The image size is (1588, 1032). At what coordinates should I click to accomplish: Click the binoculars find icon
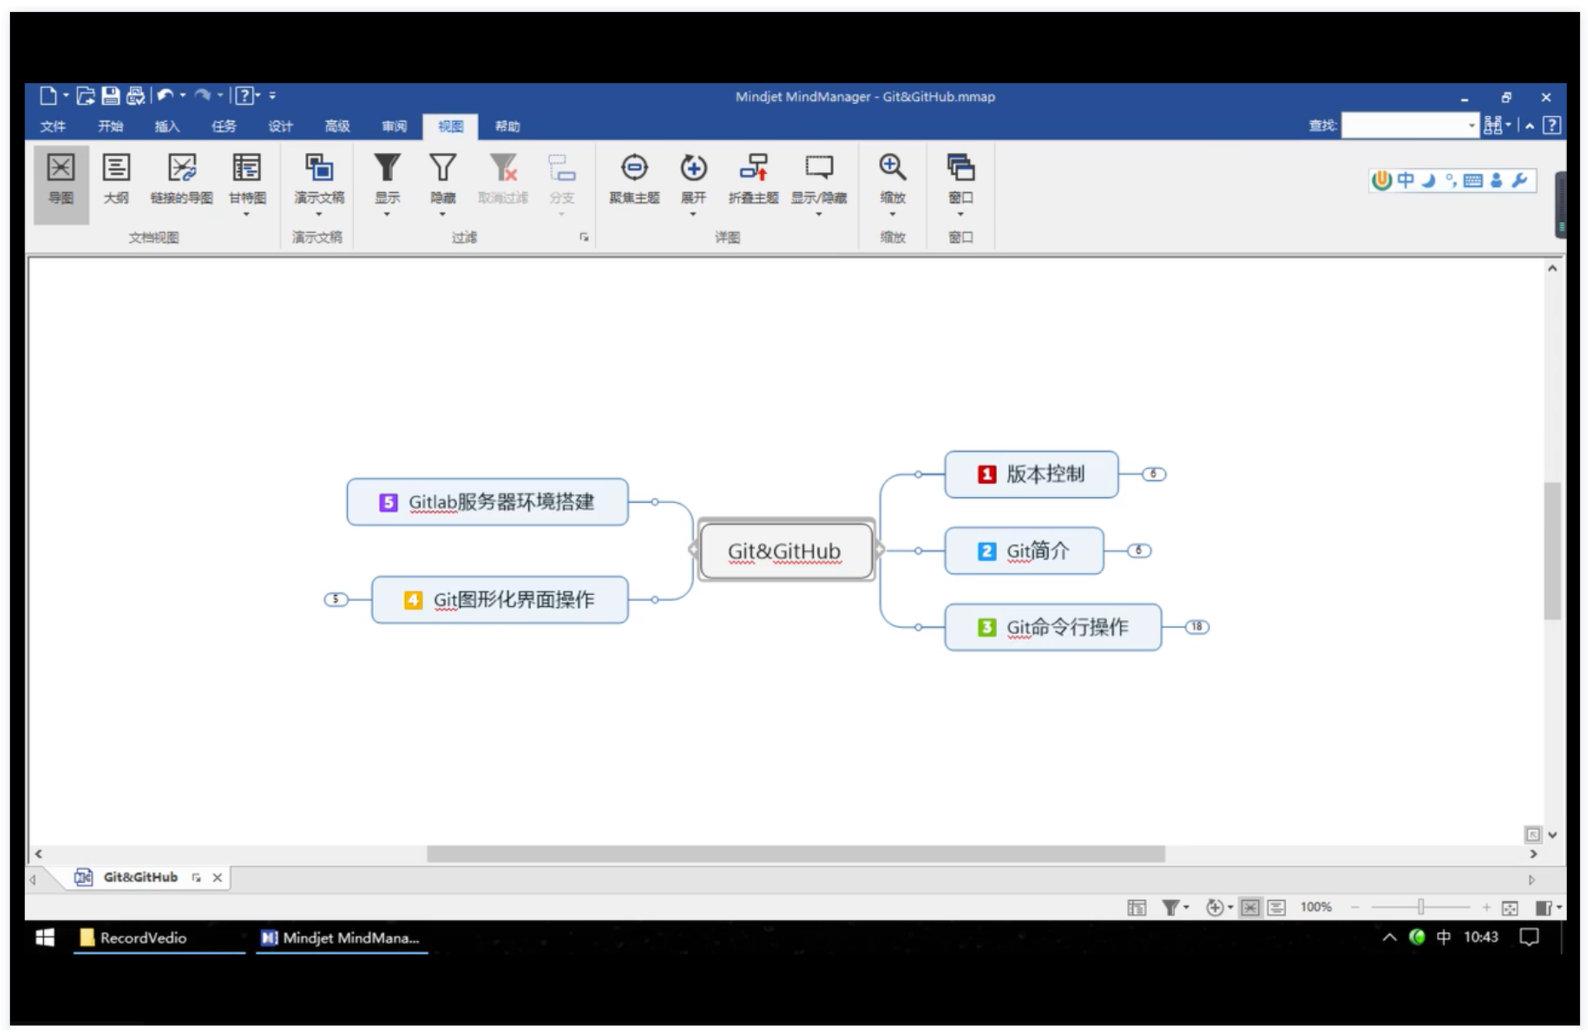[1493, 125]
